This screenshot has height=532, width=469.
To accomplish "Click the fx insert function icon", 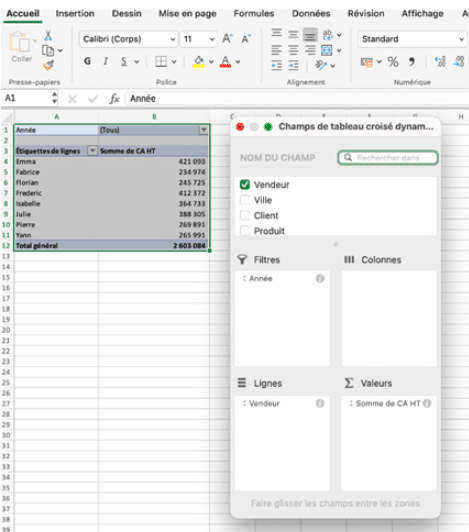I will [x=115, y=99].
